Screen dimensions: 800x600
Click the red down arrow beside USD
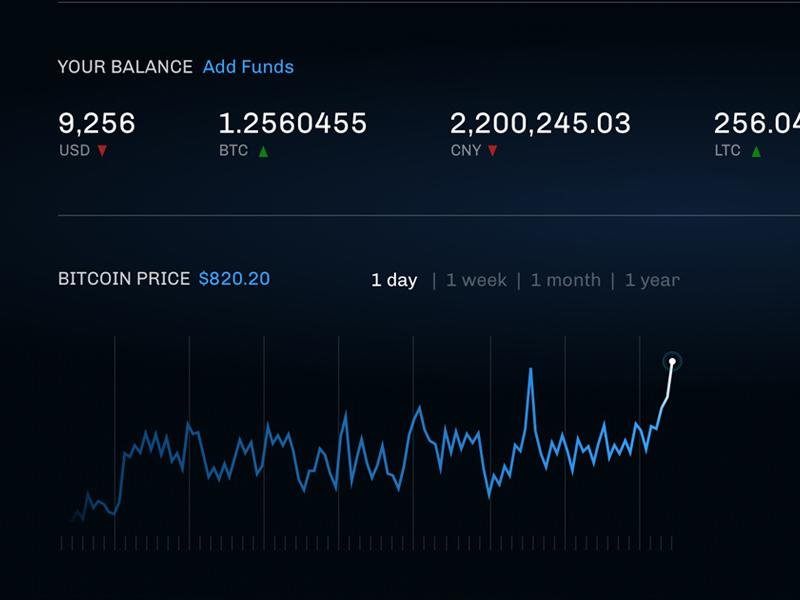coord(102,151)
